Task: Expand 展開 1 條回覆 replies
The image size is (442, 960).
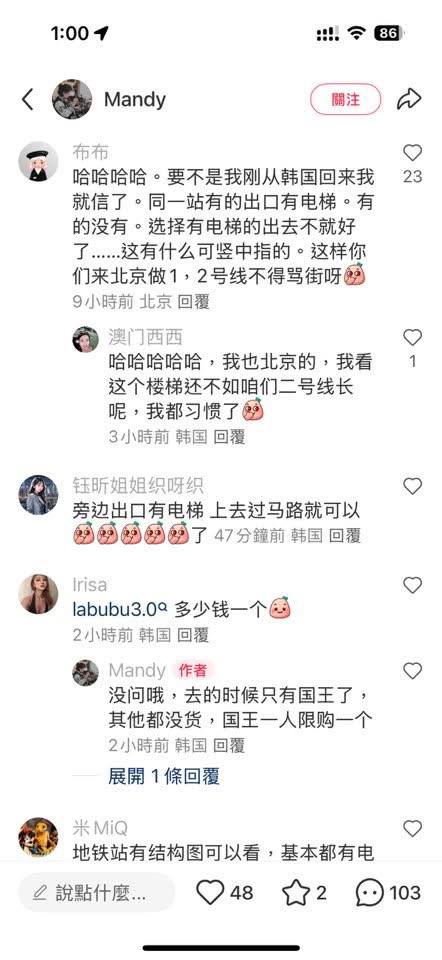Action: 163,776
